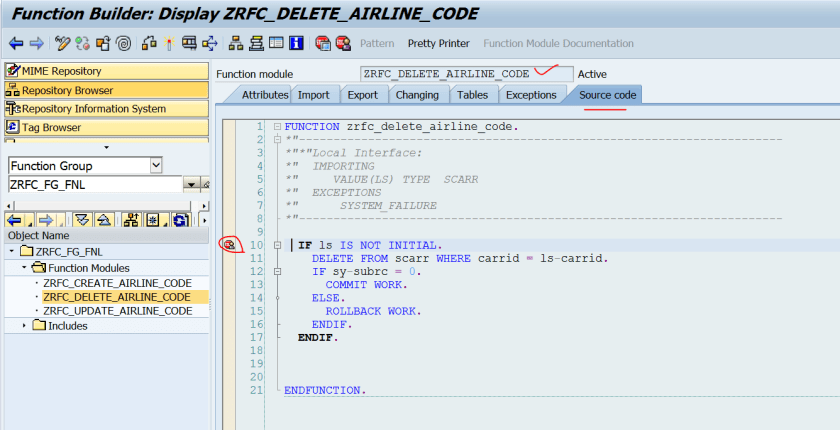
Task: Click the Active/Inactive switch icon
Action: (x=82, y=43)
